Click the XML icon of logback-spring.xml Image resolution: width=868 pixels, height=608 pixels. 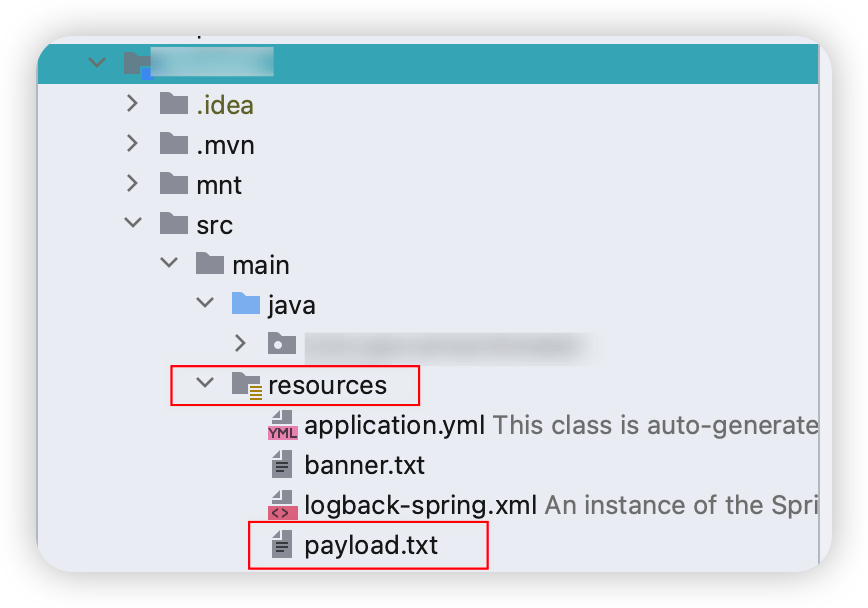click(x=282, y=505)
